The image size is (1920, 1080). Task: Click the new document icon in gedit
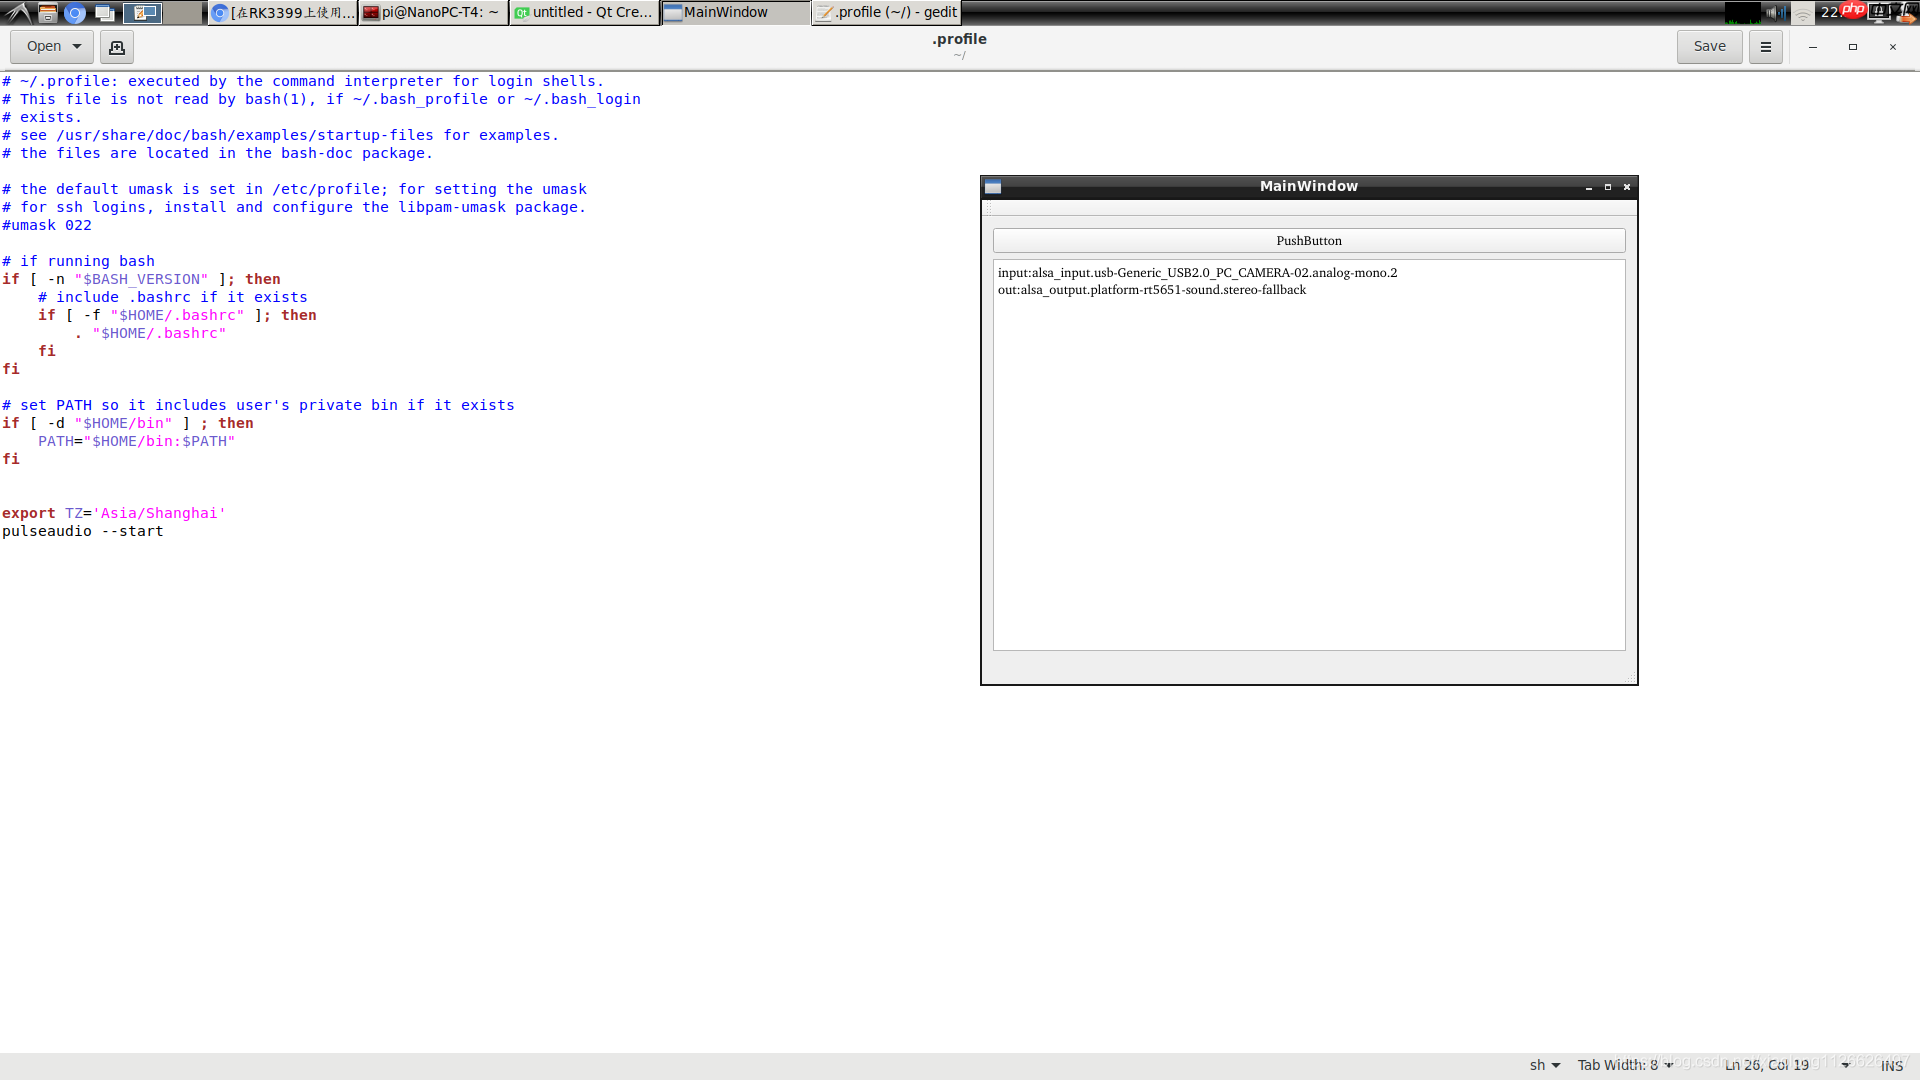[117, 47]
